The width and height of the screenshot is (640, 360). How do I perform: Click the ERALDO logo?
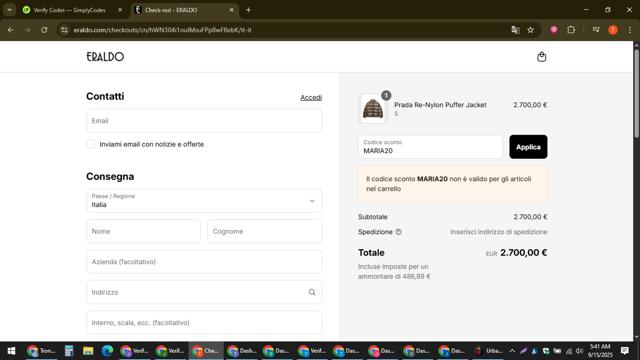105,57
